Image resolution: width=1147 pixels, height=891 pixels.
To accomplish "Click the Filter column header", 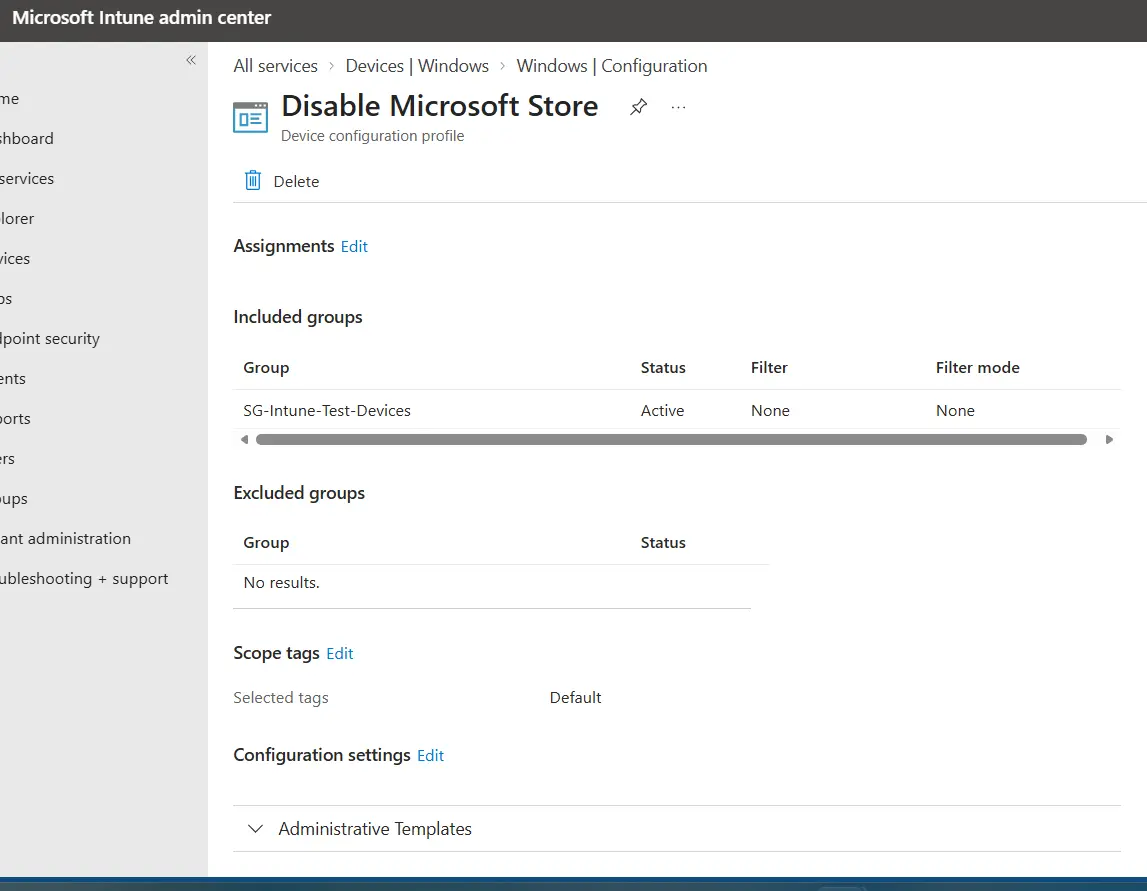I will (x=769, y=367).
